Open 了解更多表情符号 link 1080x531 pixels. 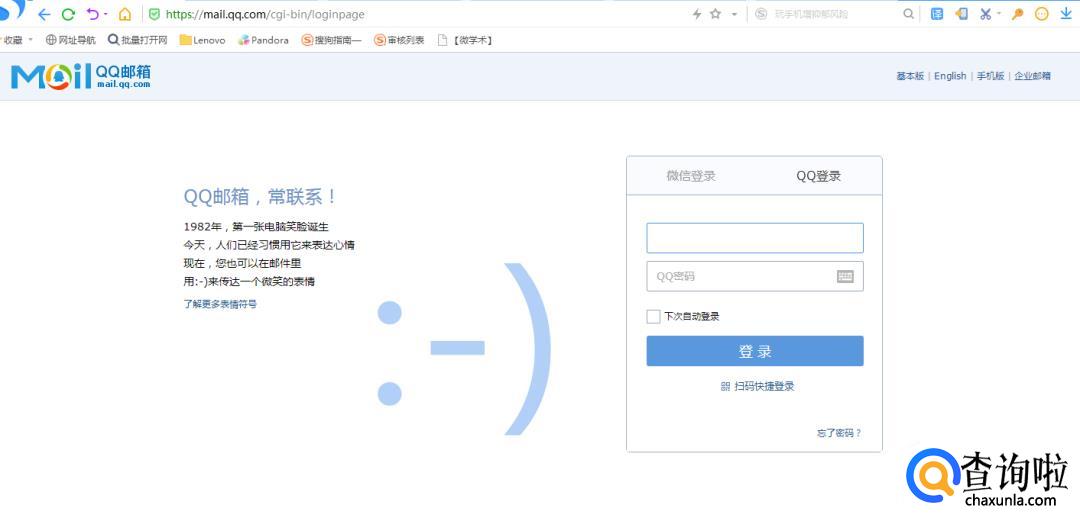[220, 304]
